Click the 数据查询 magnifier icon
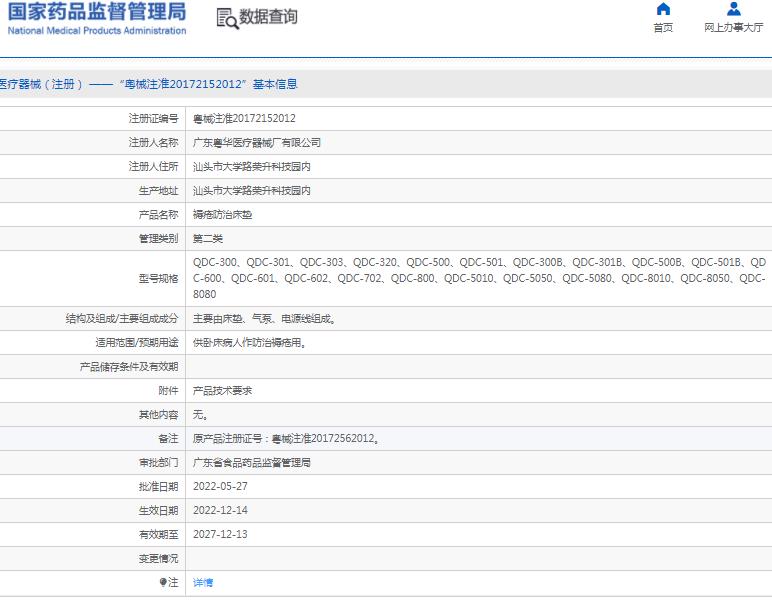This screenshot has width=772, height=602. (x=227, y=18)
